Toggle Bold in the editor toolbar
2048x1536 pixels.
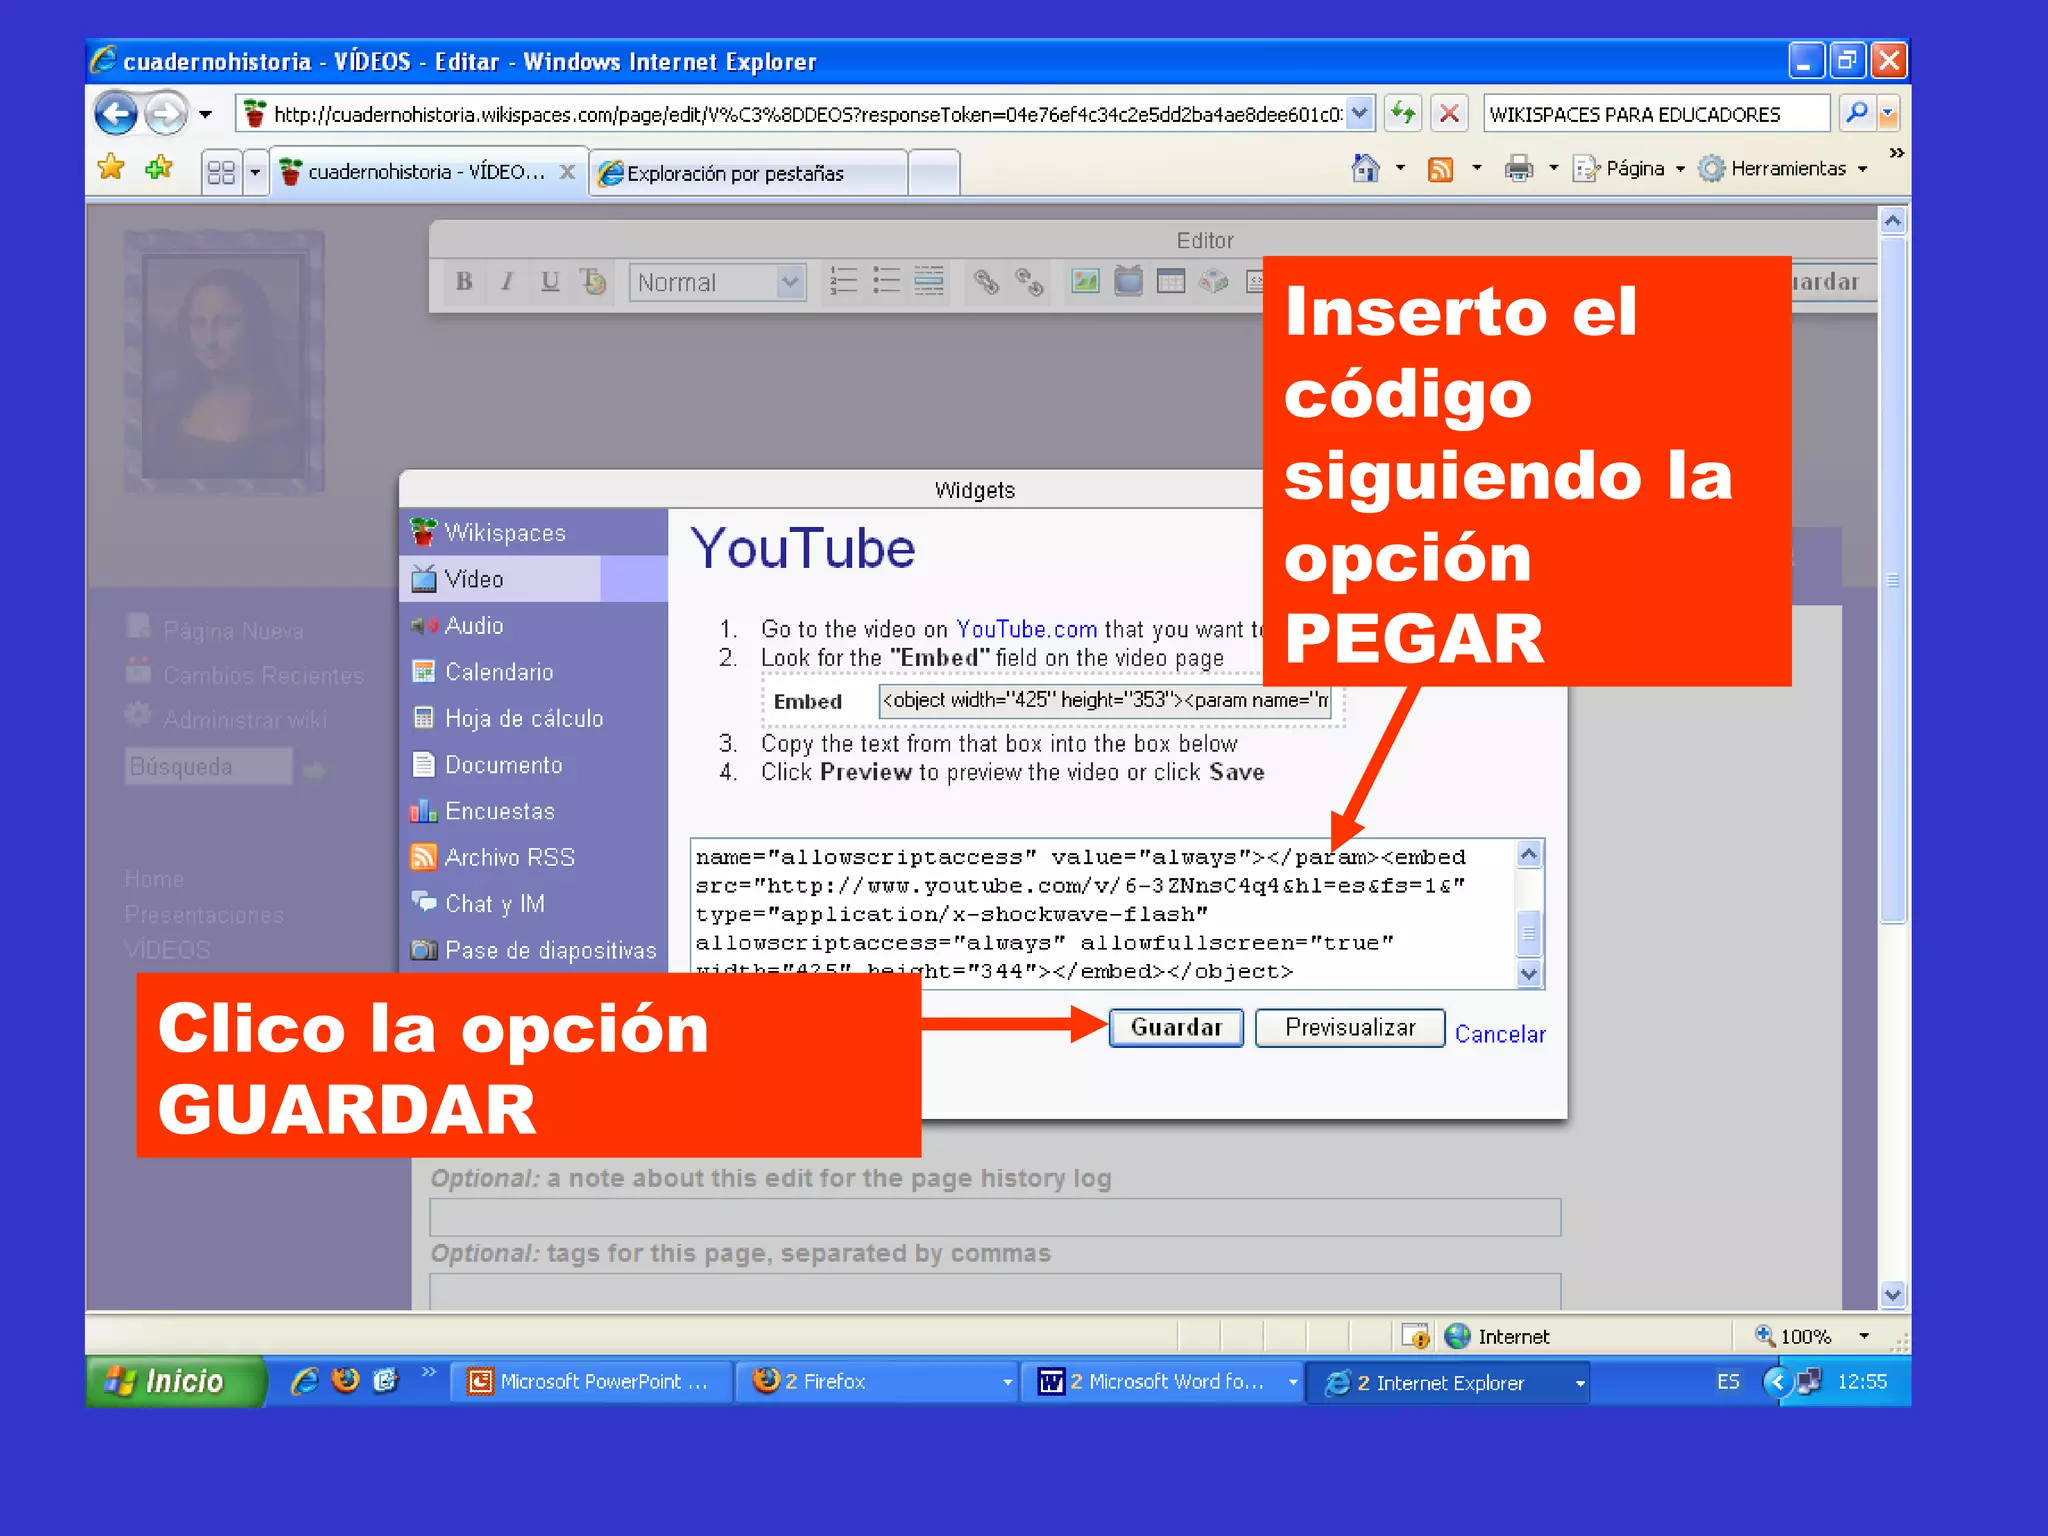464,281
